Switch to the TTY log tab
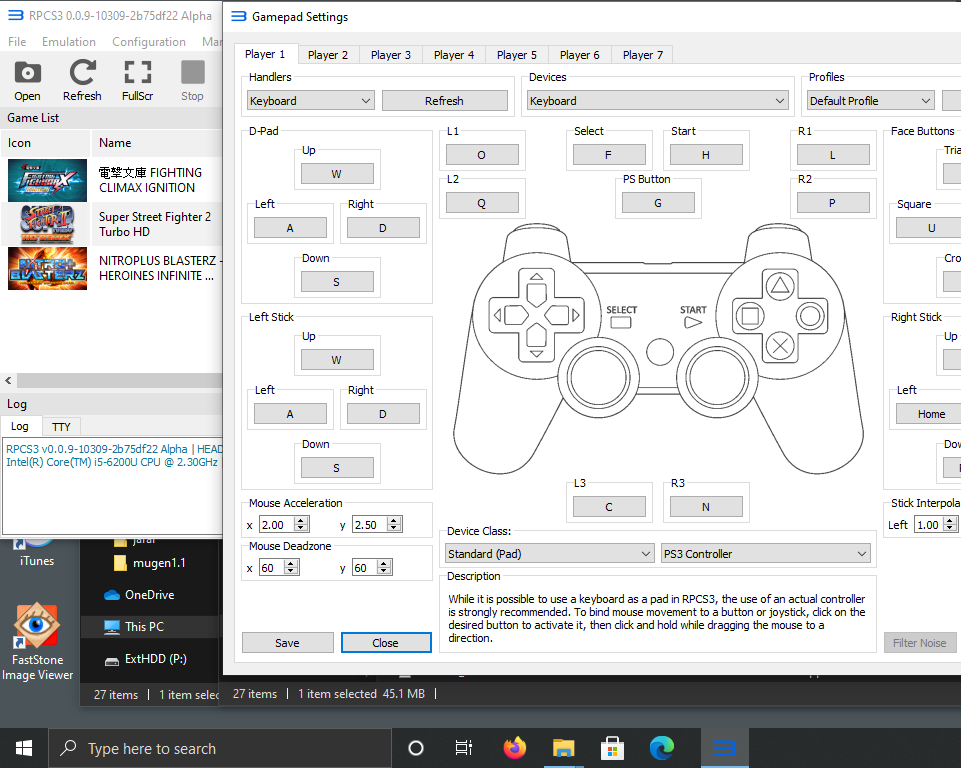 tap(61, 427)
